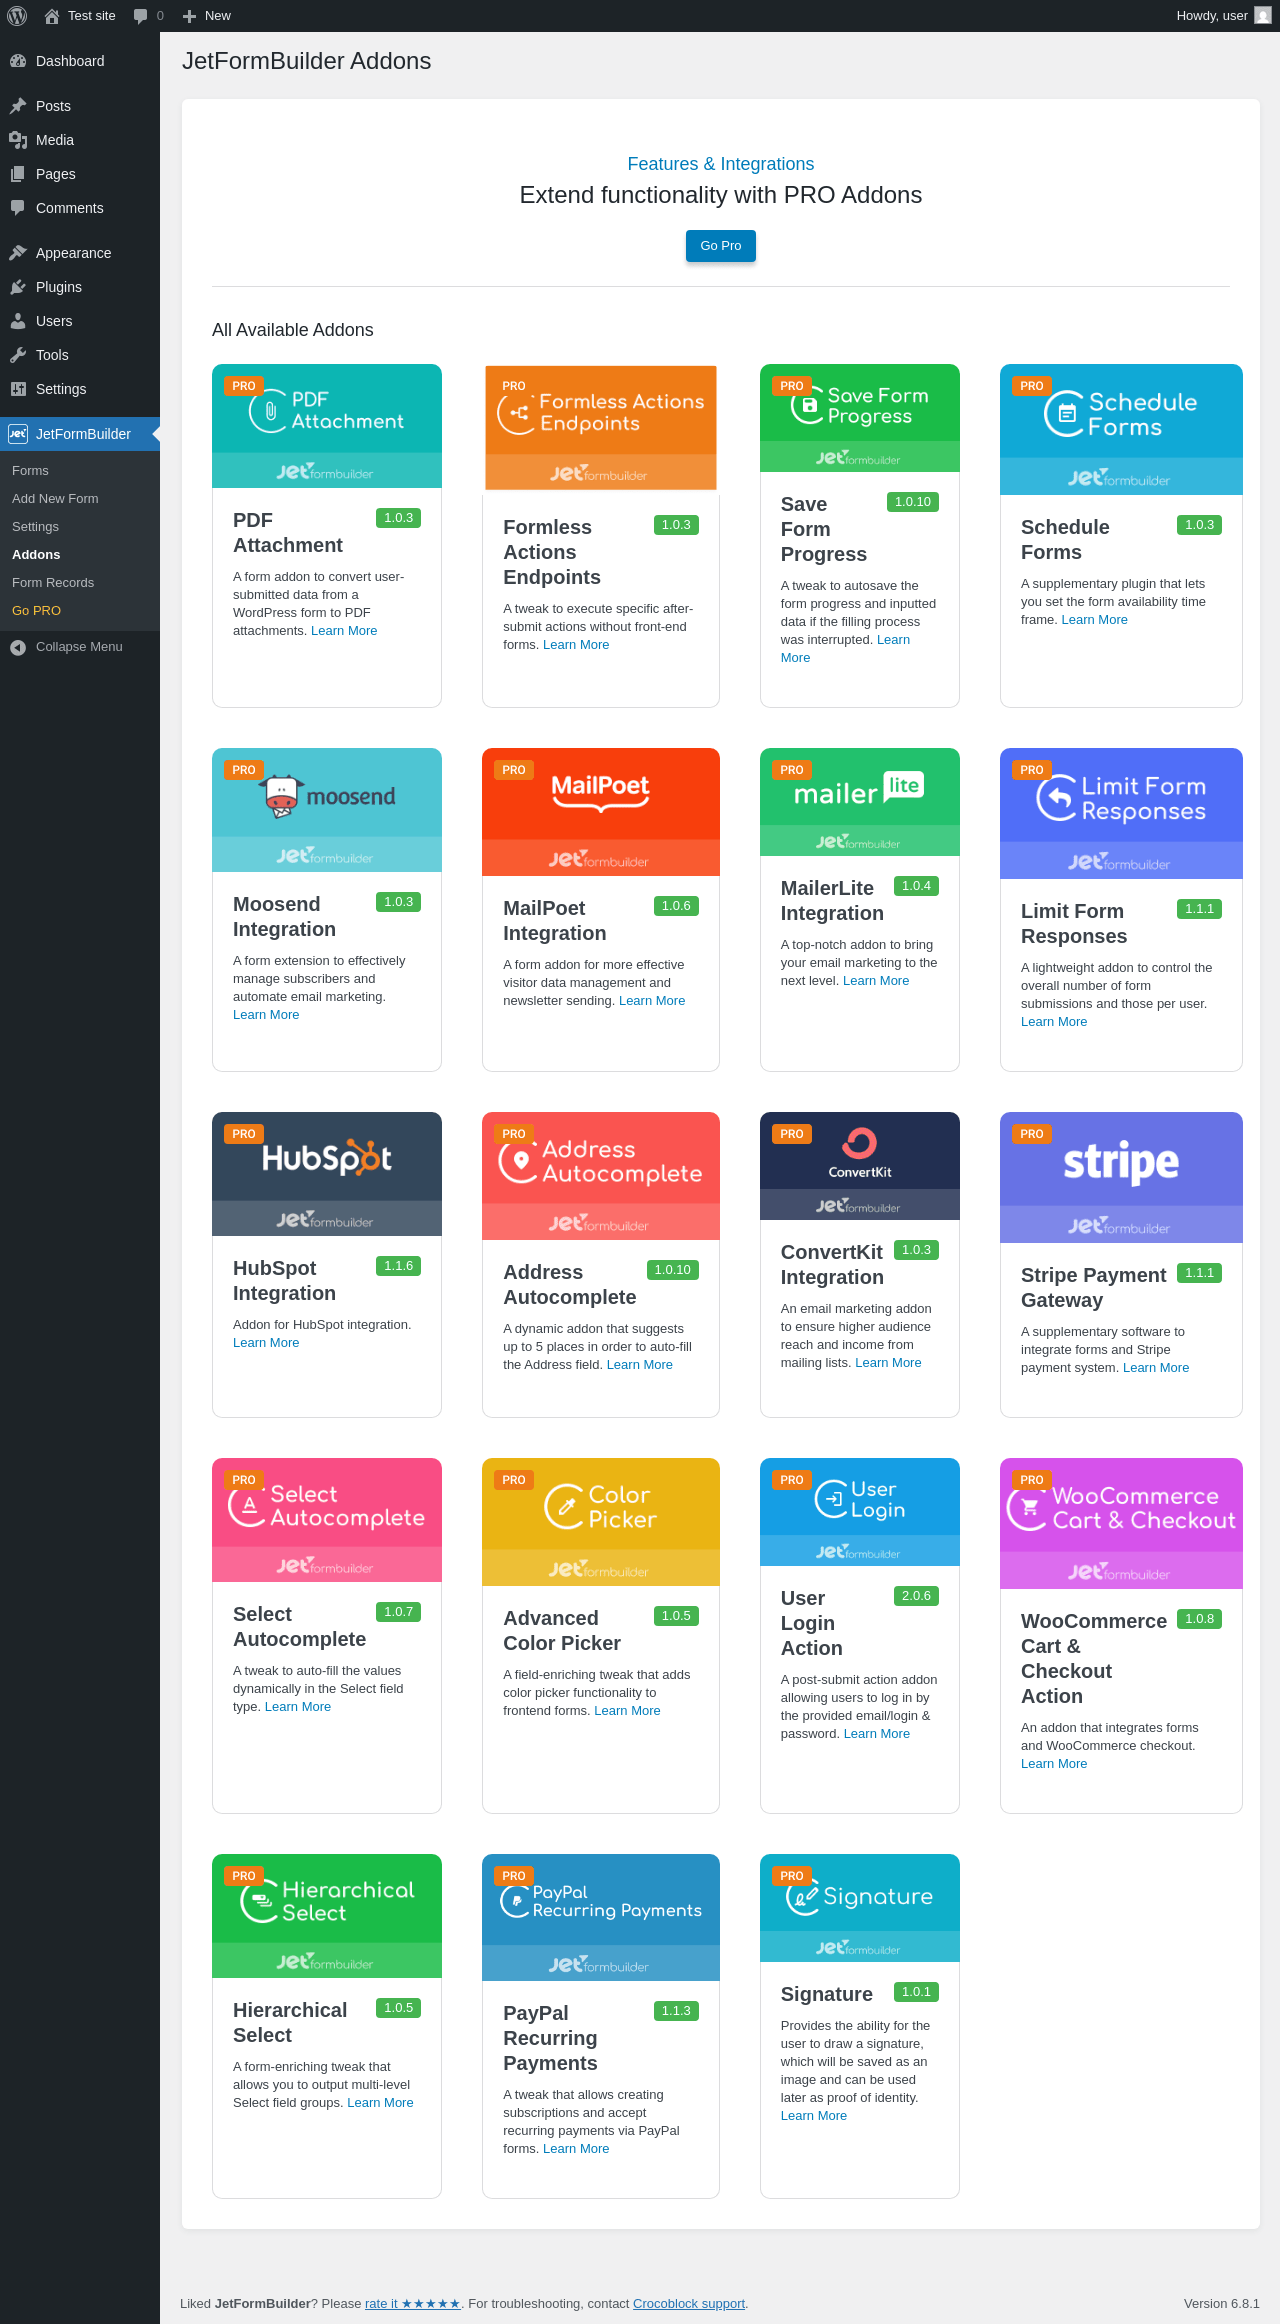Click Learn More for Schedule Forms
The image size is (1280, 2324).
tap(1094, 620)
